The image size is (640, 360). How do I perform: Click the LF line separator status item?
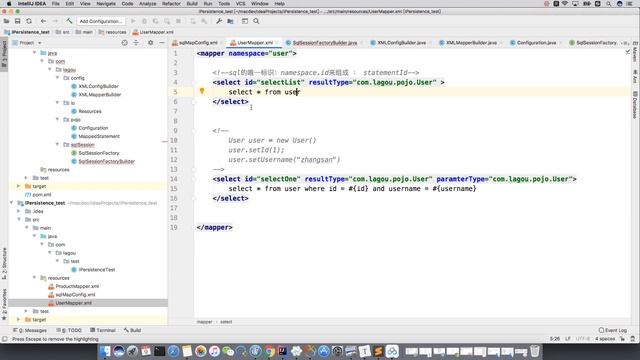(568, 339)
